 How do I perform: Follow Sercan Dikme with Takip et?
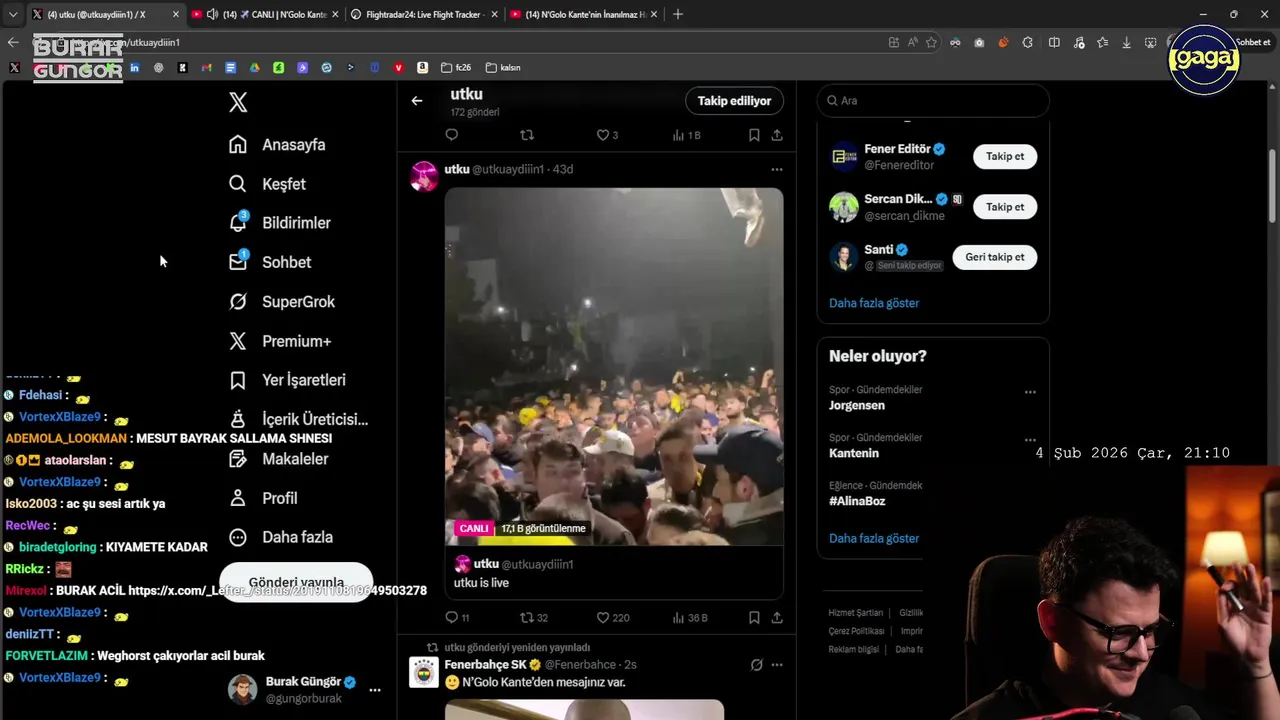[1005, 207]
